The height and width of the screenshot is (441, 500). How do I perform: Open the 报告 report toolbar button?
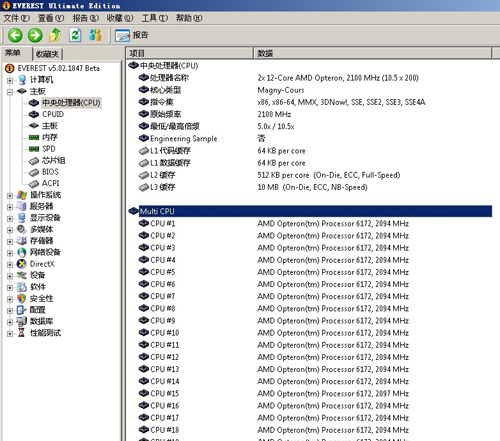[x=131, y=35]
